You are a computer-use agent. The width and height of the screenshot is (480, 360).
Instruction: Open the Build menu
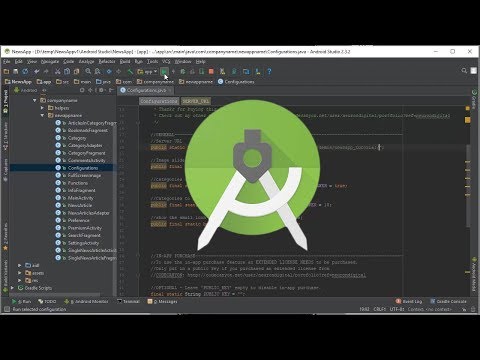point(125,62)
